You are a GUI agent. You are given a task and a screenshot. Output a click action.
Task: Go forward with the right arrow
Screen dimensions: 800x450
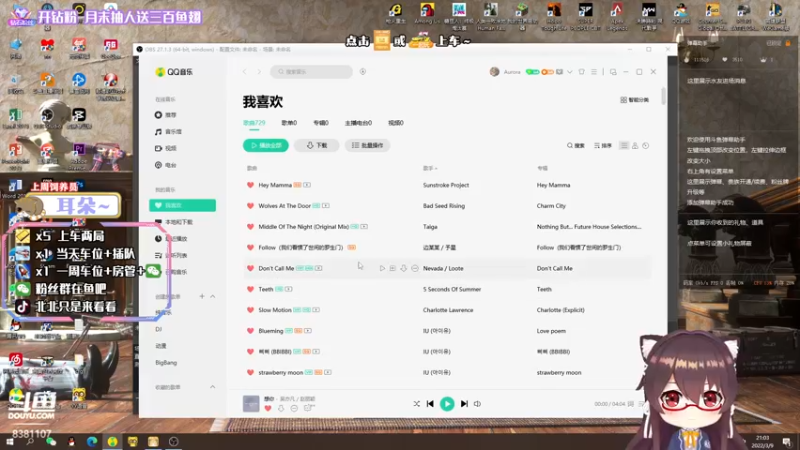(259, 72)
